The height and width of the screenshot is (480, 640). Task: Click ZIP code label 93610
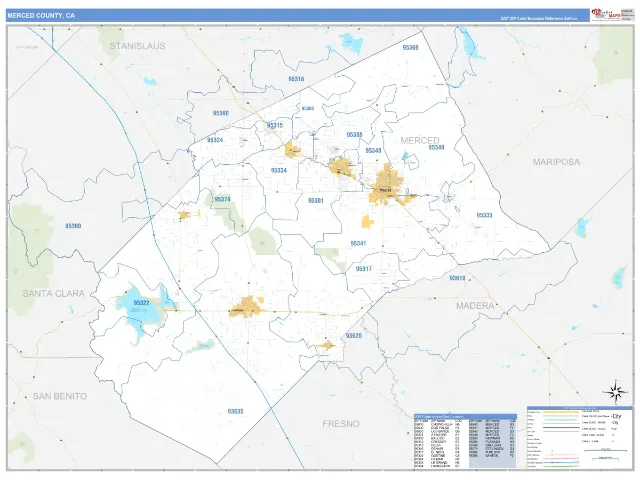457,278
